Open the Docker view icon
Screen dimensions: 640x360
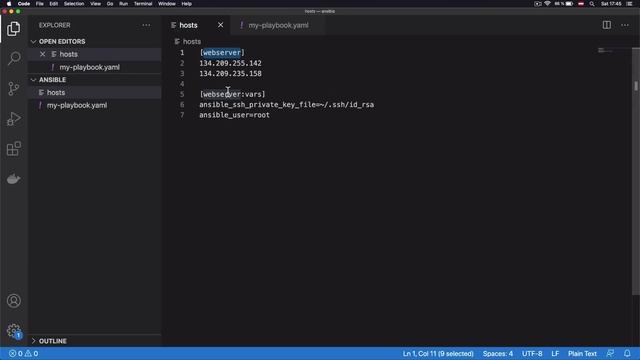tap(13, 179)
